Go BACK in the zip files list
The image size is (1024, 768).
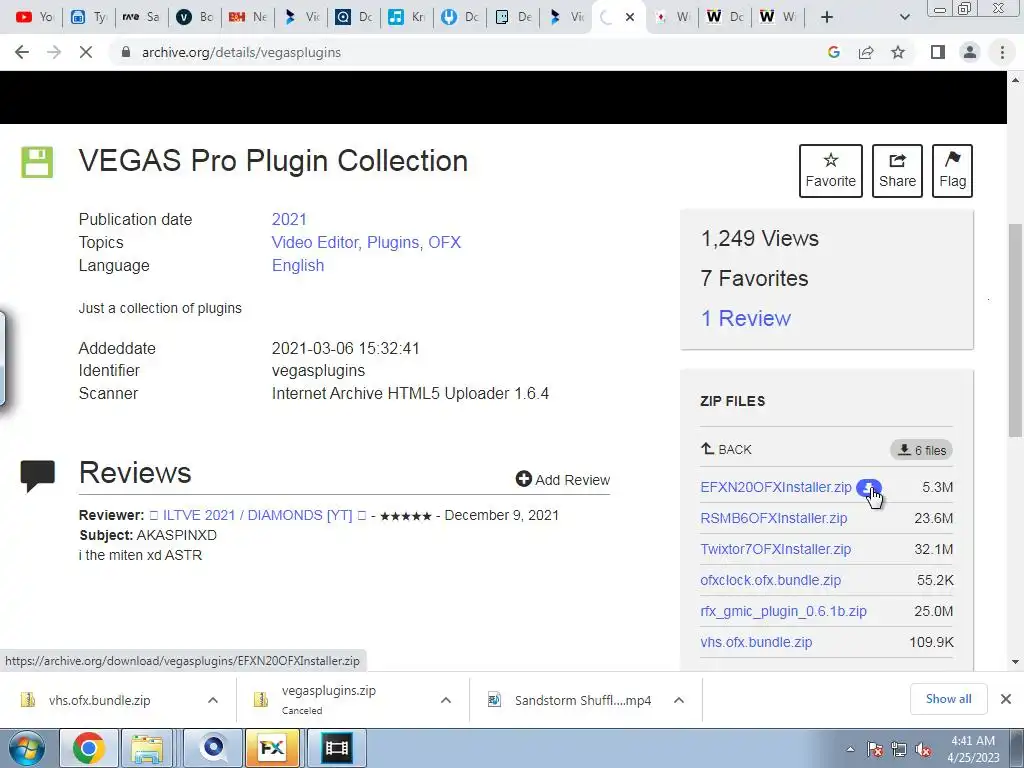click(x=726, y=449)
